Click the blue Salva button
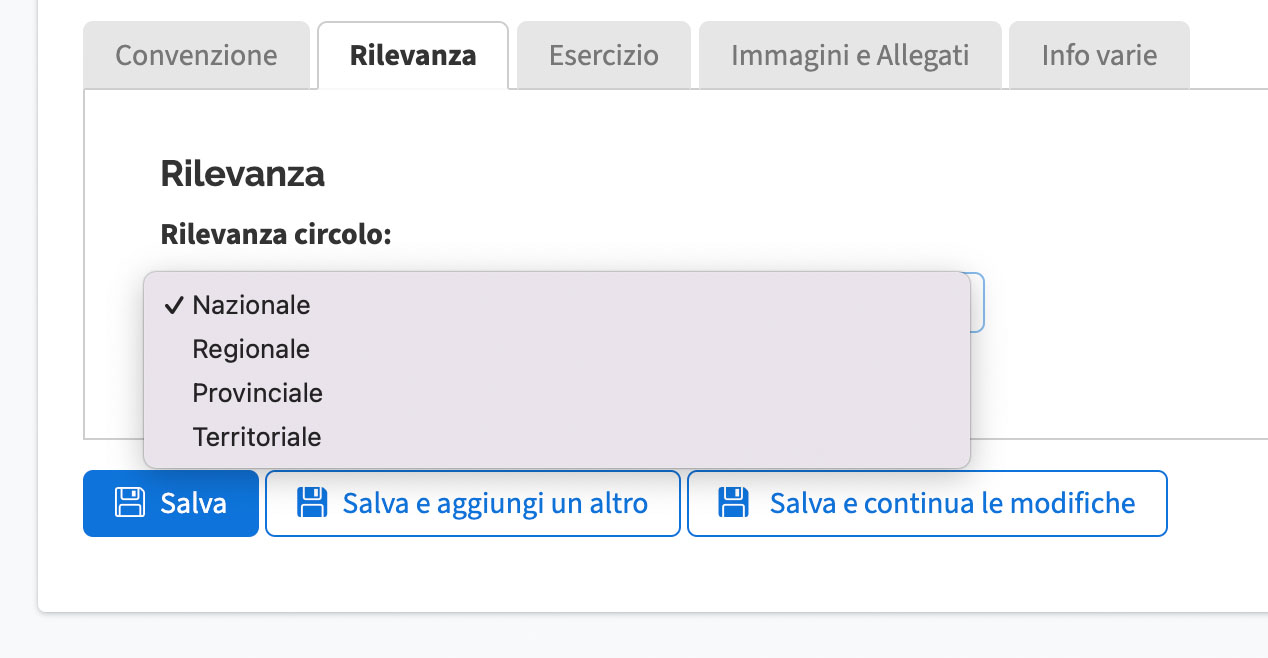The height and width of the screenshot is (658, 1268). pos(171,503)
